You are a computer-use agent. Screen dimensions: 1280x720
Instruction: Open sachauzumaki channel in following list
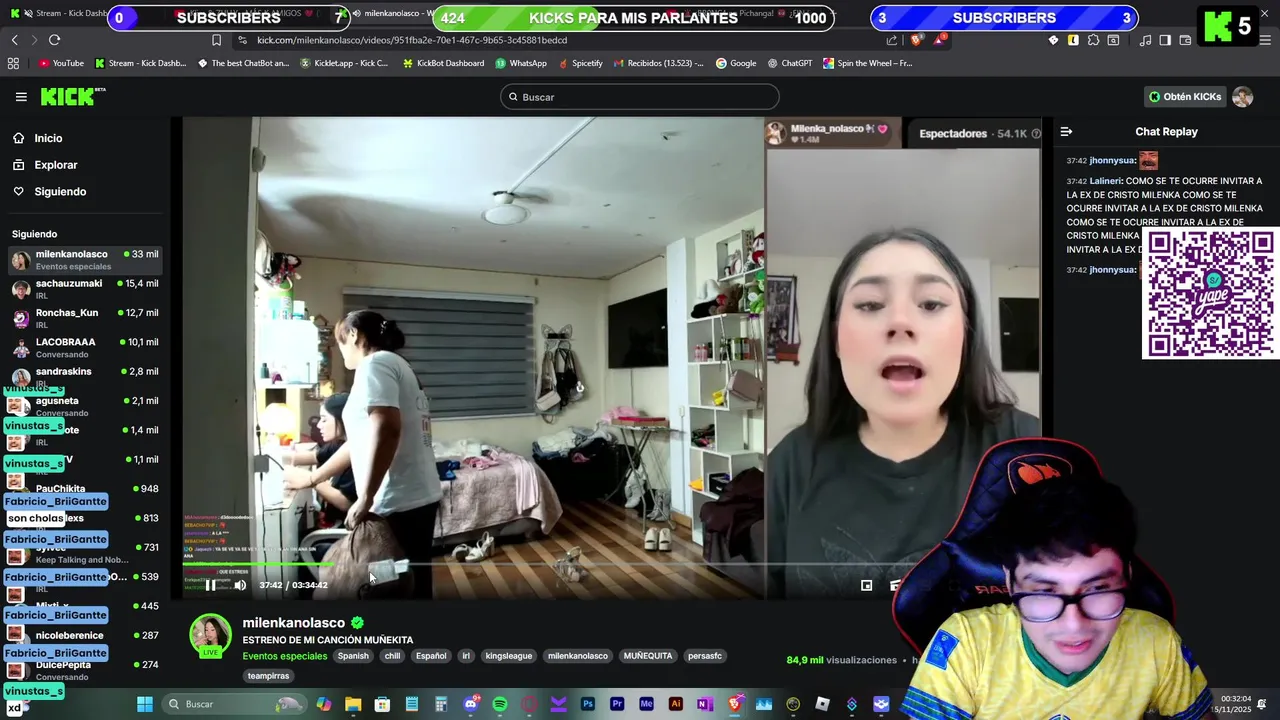[85, 289]
